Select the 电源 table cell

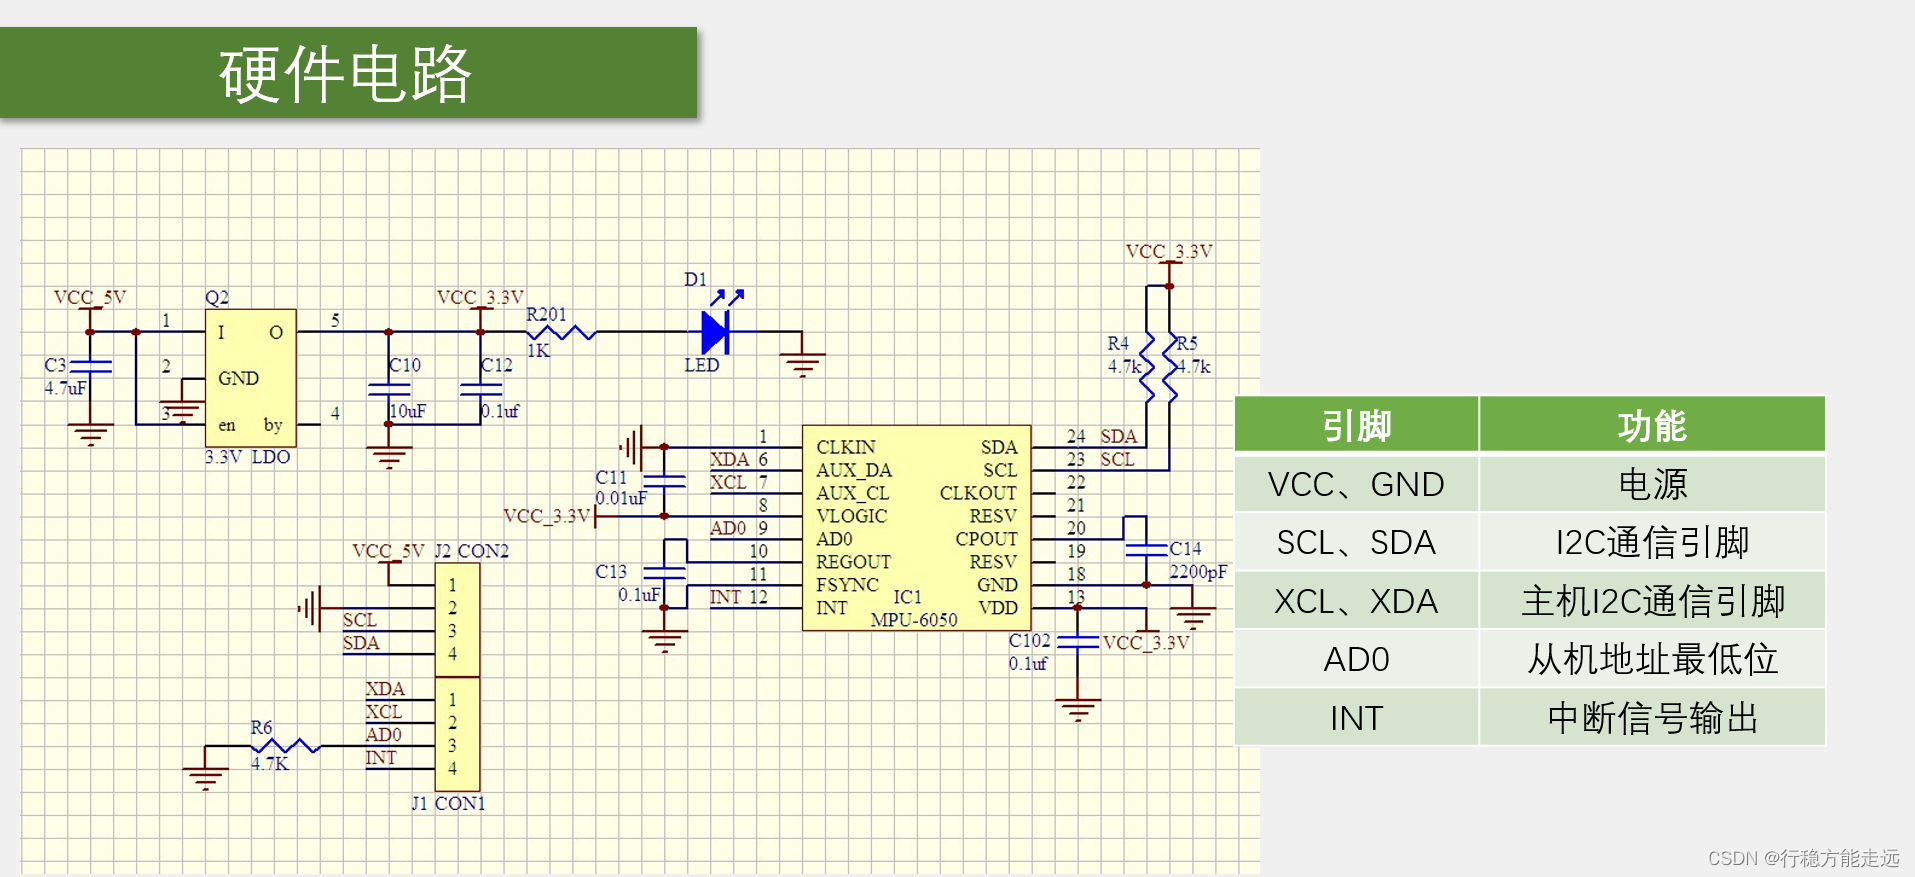click(1652, 484)
